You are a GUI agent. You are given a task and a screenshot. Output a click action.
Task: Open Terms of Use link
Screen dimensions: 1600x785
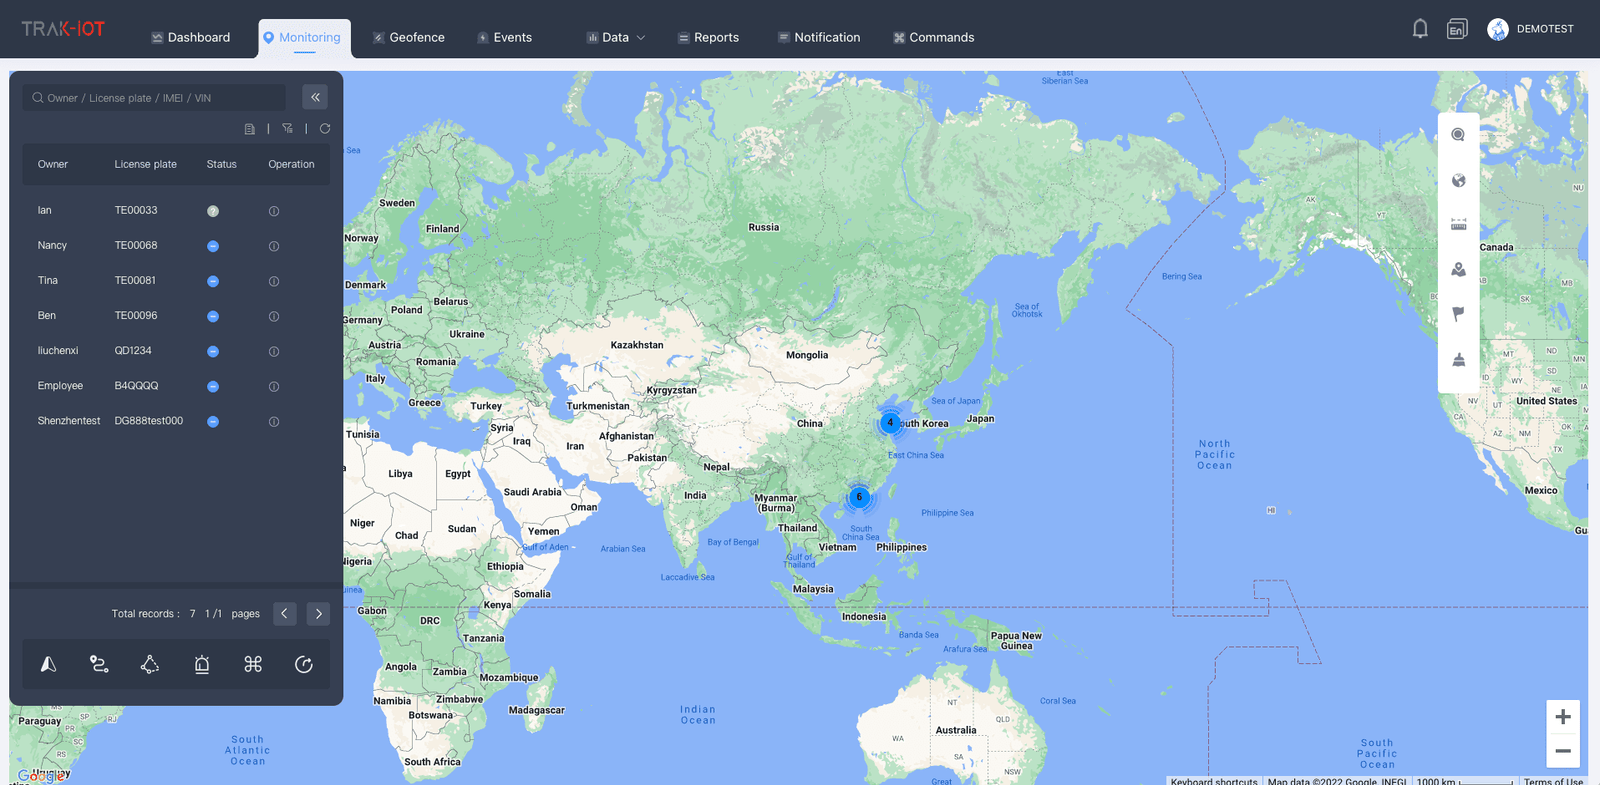(x=1553, y=781)
